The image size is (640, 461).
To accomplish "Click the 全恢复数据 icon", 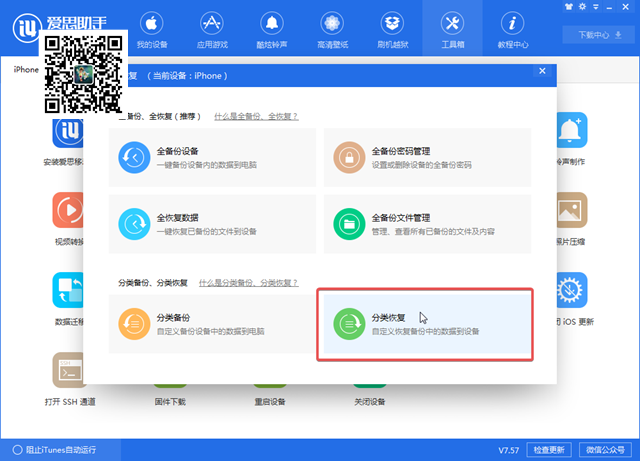I will [134, 224].
